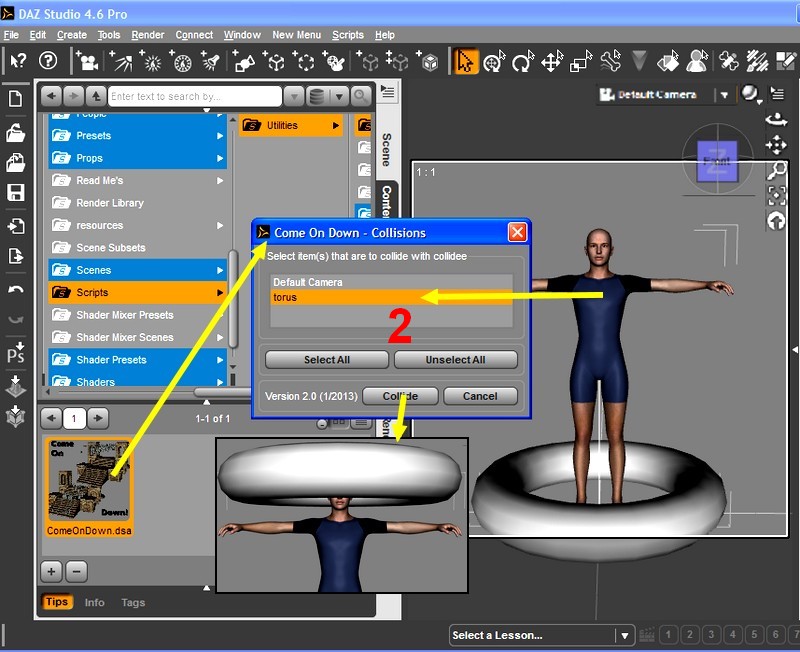Screen dimensions: 800x652
Task: Click the viewport Orbit camera icon
Action: [776, 120]
